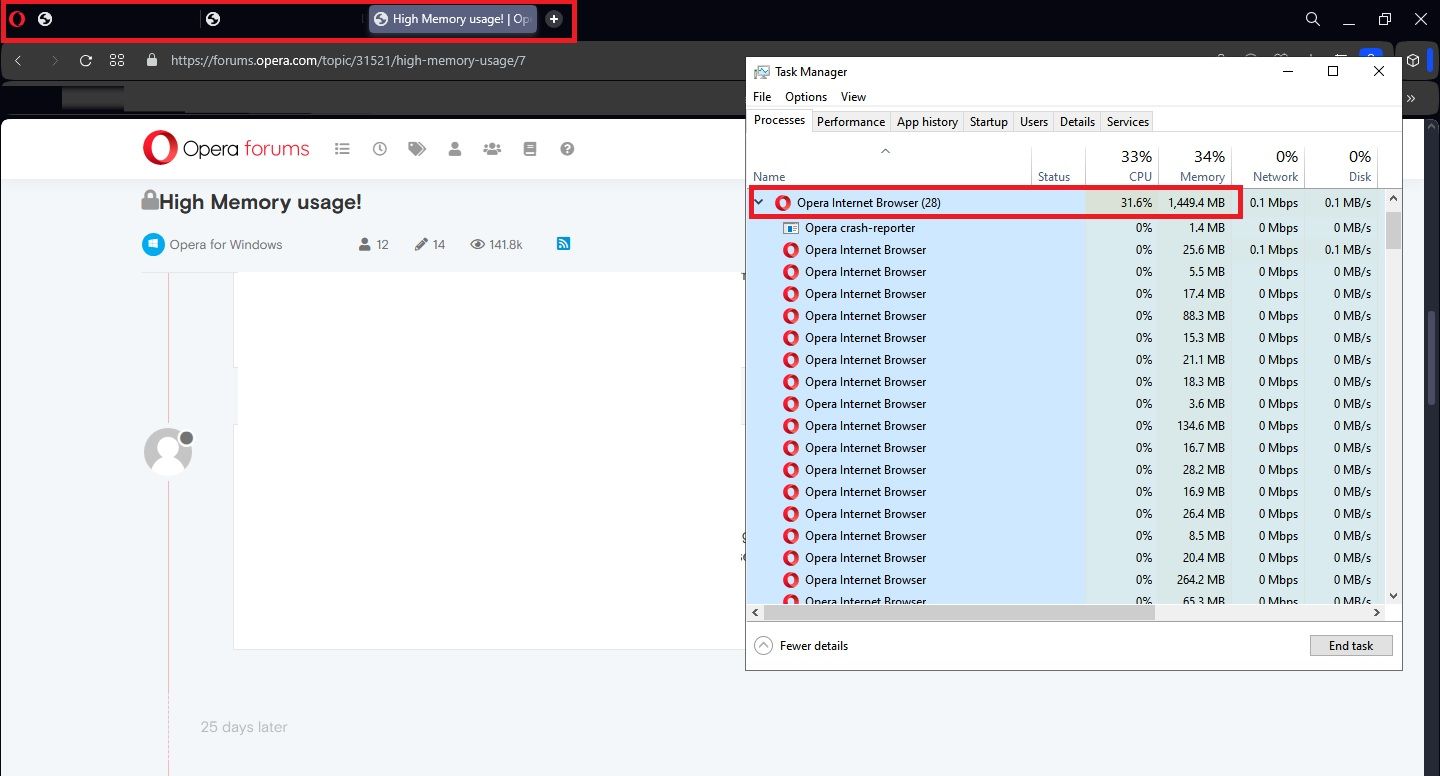Open forum help question mark icon
The height and width of the screenshot is (776, 1440).
(567, 149)
